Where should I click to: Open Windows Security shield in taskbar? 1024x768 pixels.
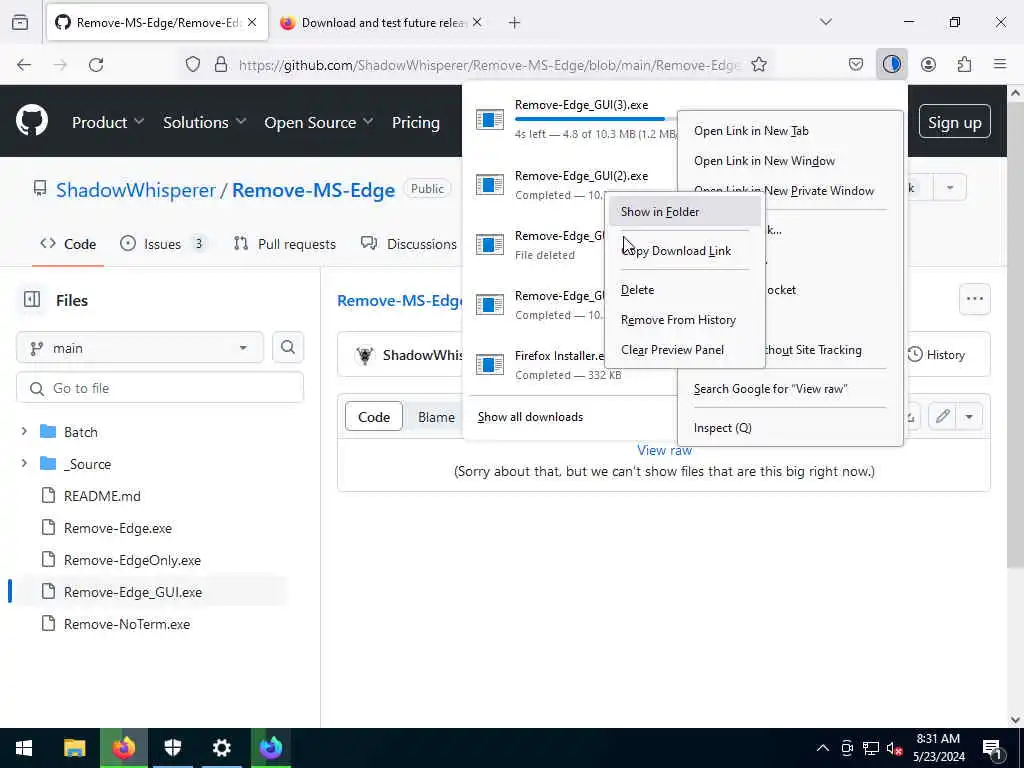(x=172, y=748)
